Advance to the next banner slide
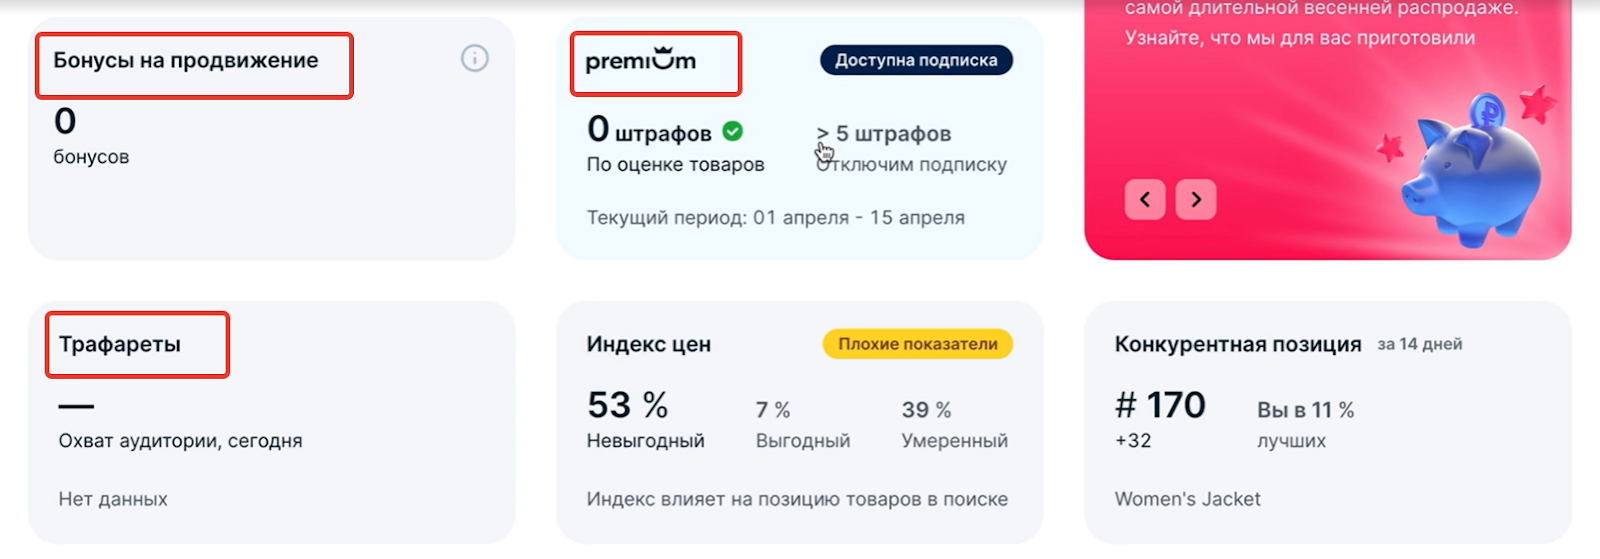The width and height of the screenshot is (1600, 559). 1196,199
